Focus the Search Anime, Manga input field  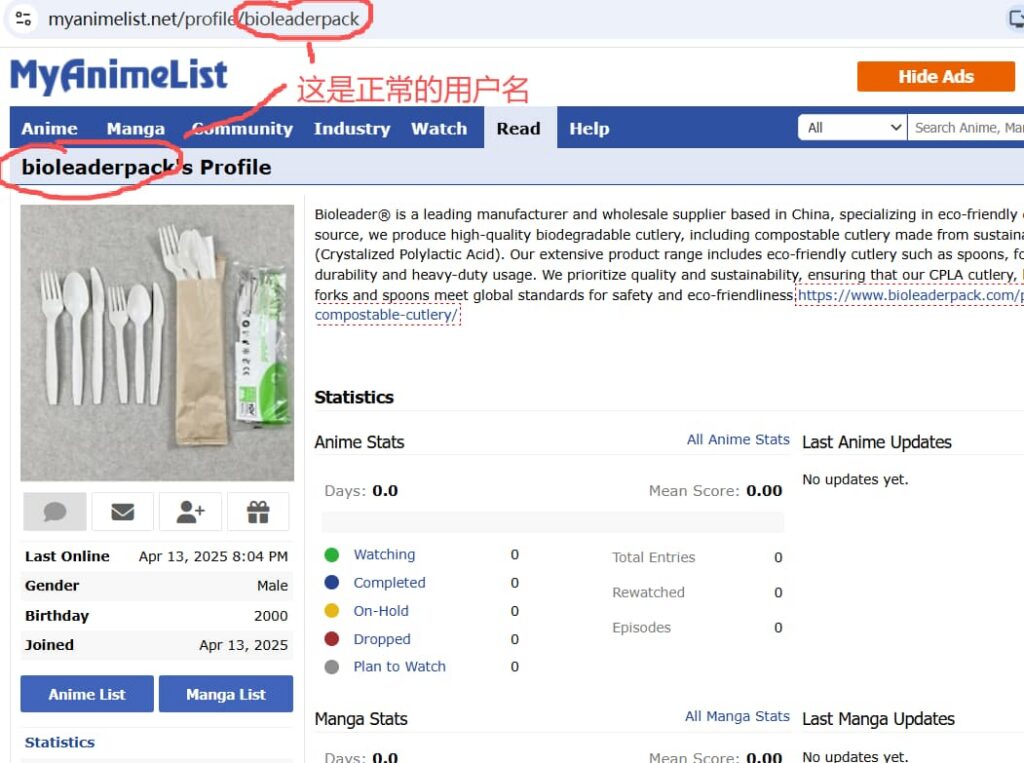click(x=967, y=127)
